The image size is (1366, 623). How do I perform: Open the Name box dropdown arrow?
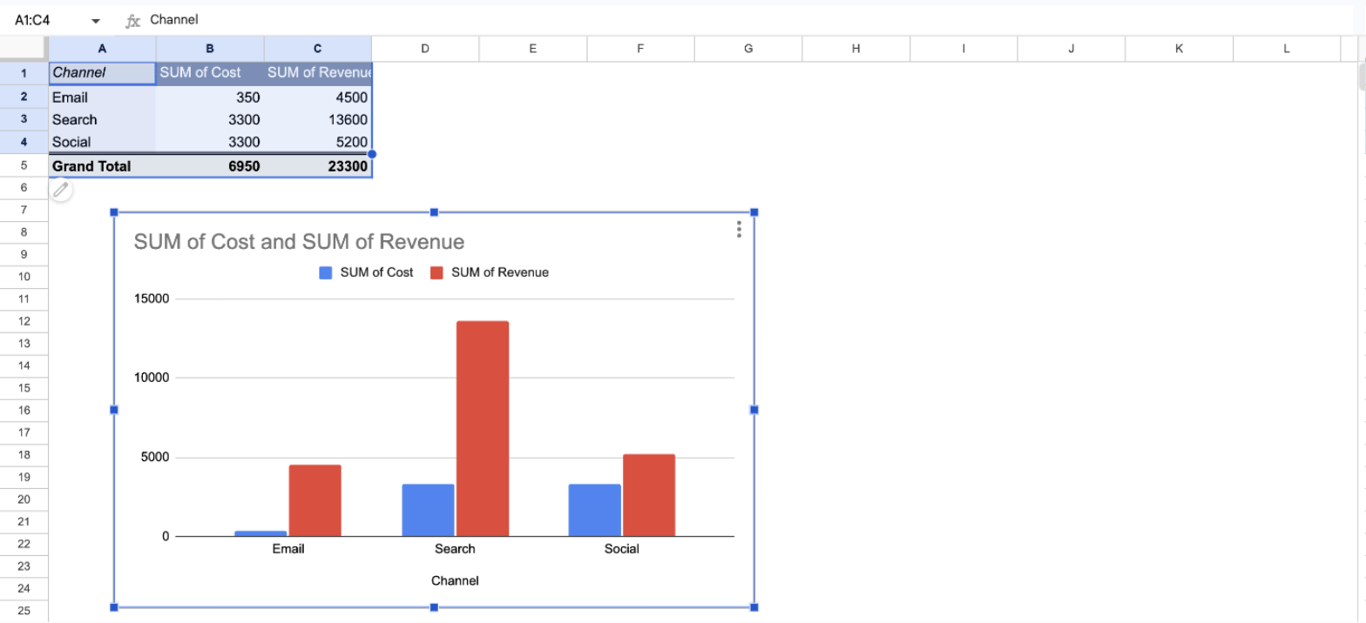point(96,21)
